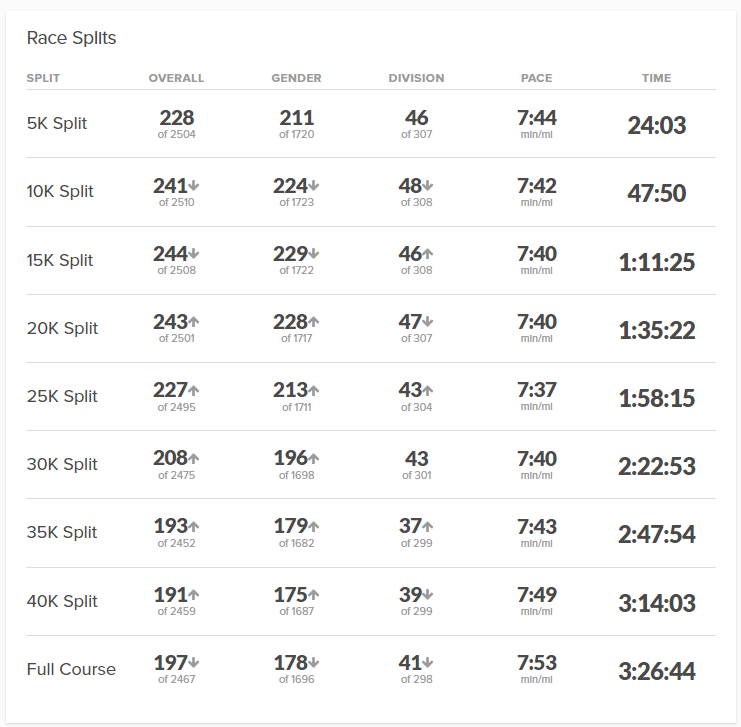Click the up arrow beside 15K division rank 46
The image size is (741, 727).
point(428,254)
